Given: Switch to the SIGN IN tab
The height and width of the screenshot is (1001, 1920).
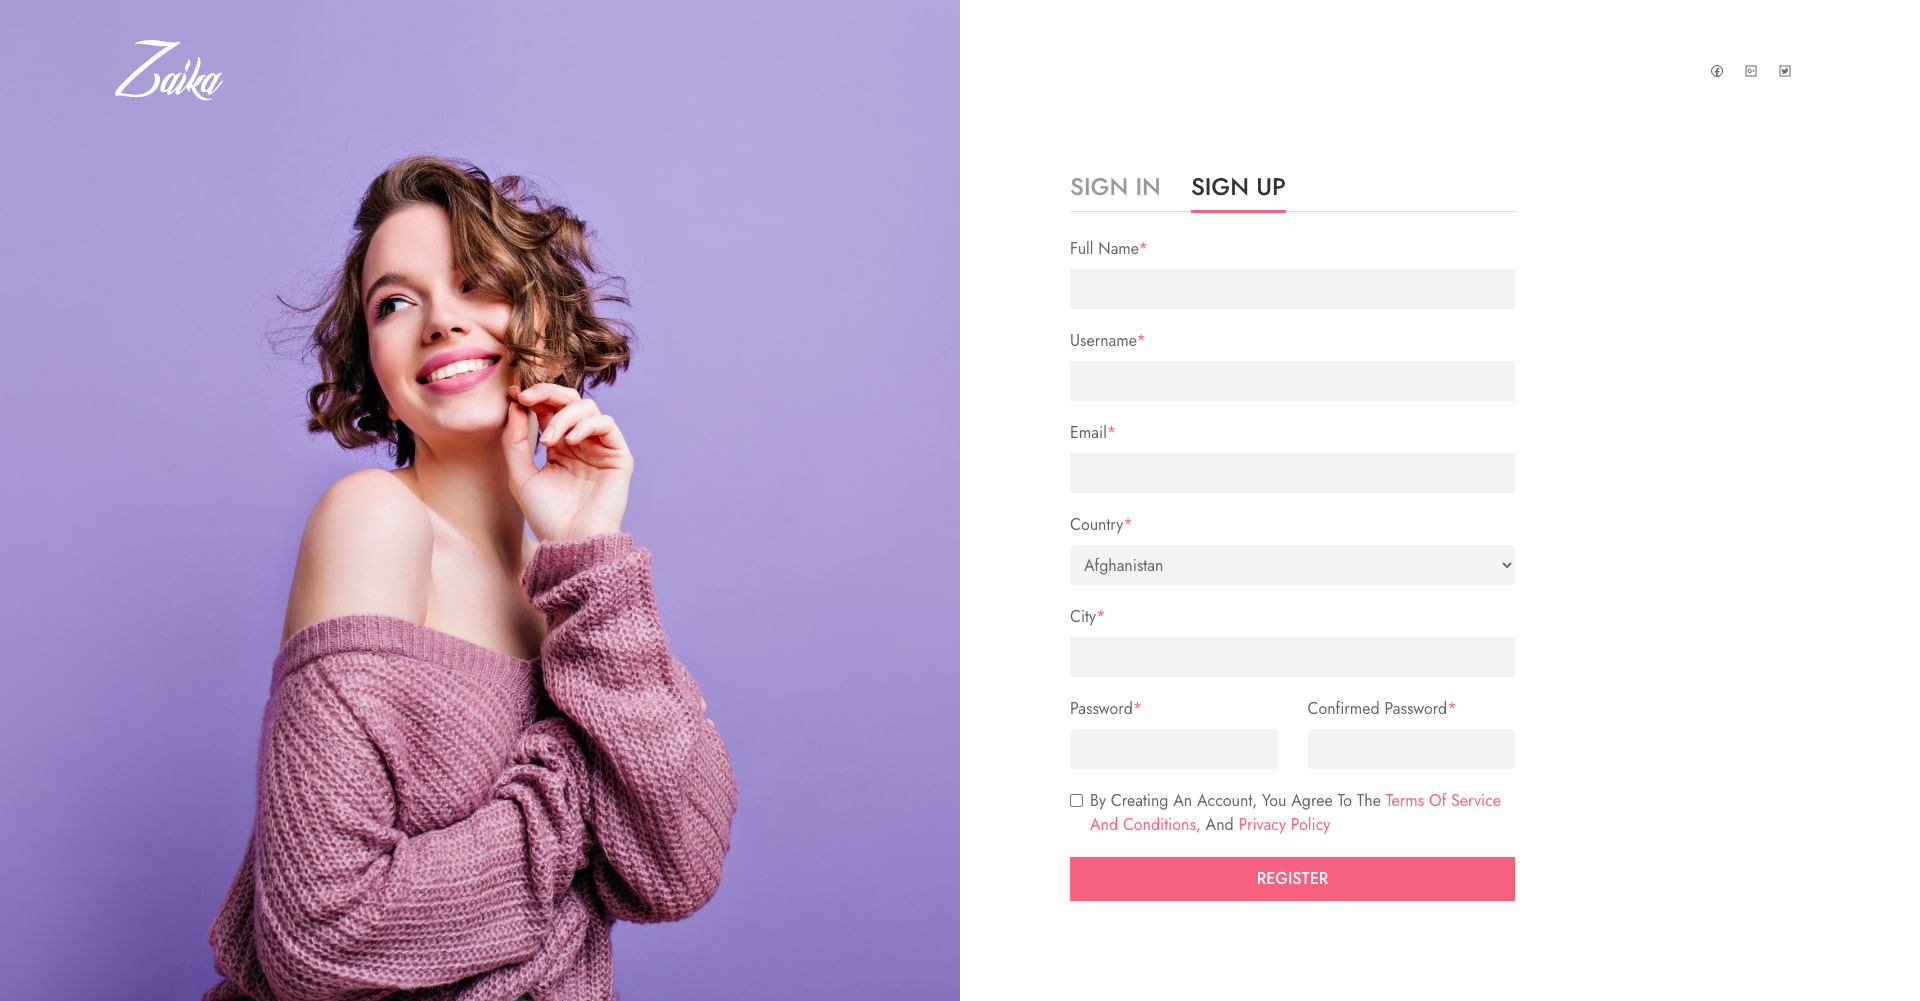Looking at the screenshot, I should click(x=1115, y=187).
